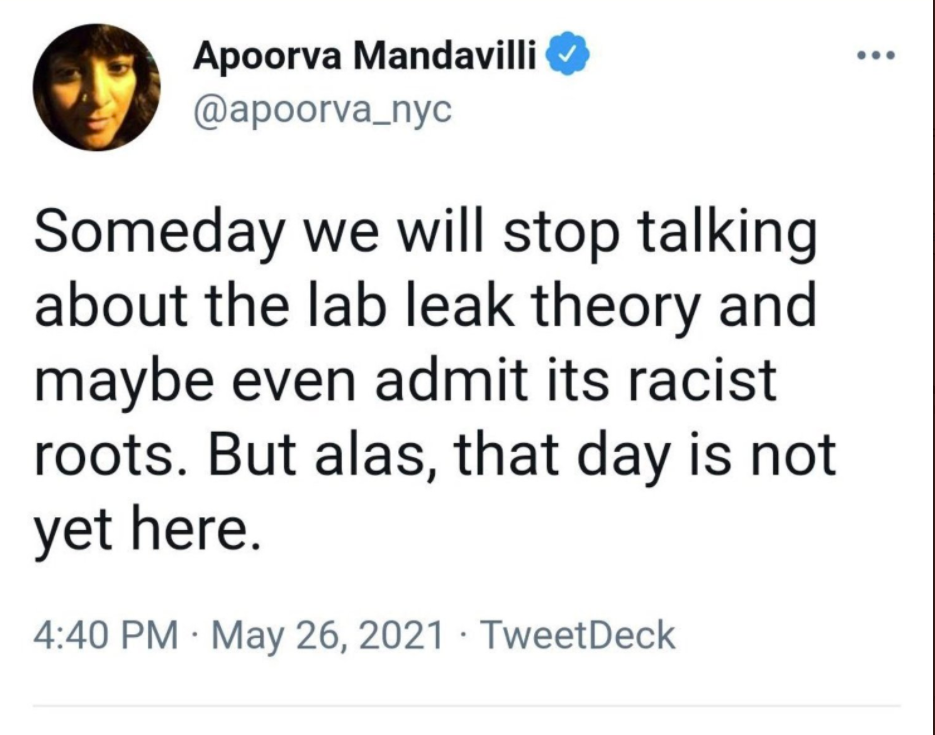Viewport: 935px width, 735px height.
Task: Click the blue verified checkmark badge
Action: 565,57
